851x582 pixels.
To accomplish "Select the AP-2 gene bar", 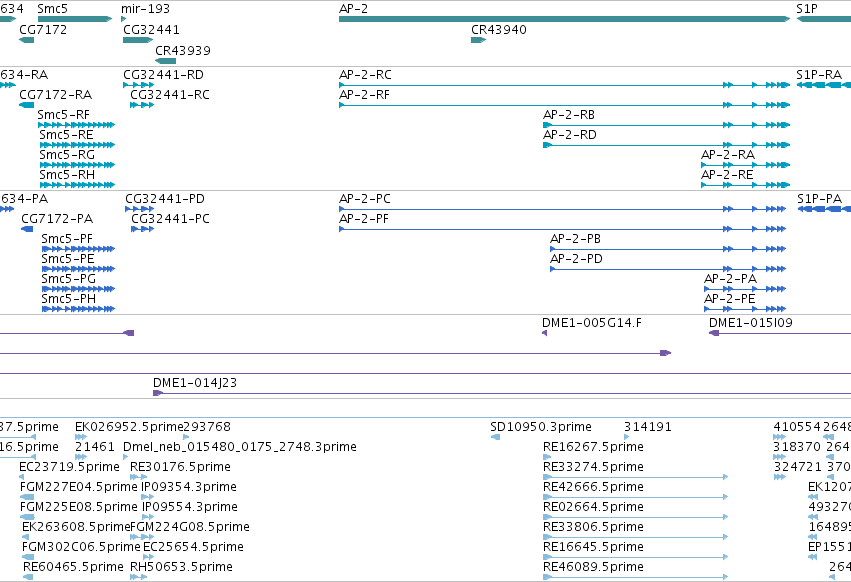I will pos(564,19).
